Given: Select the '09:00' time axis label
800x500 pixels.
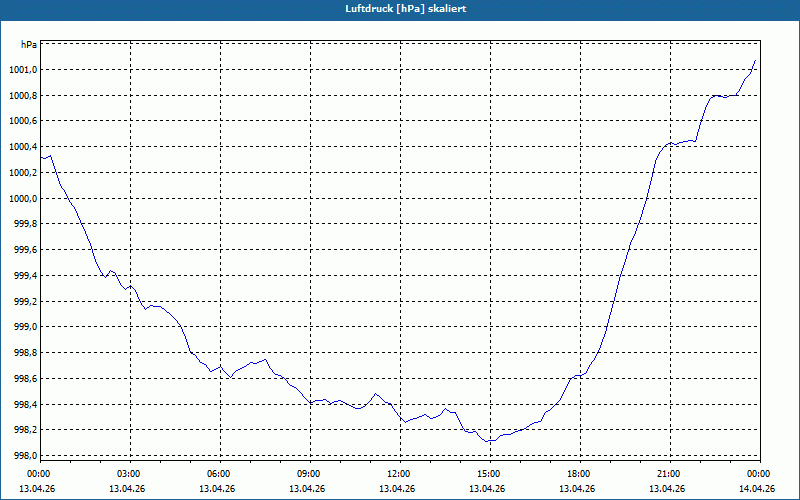Looking at the screenshot, I should click(x=307, y=474).
